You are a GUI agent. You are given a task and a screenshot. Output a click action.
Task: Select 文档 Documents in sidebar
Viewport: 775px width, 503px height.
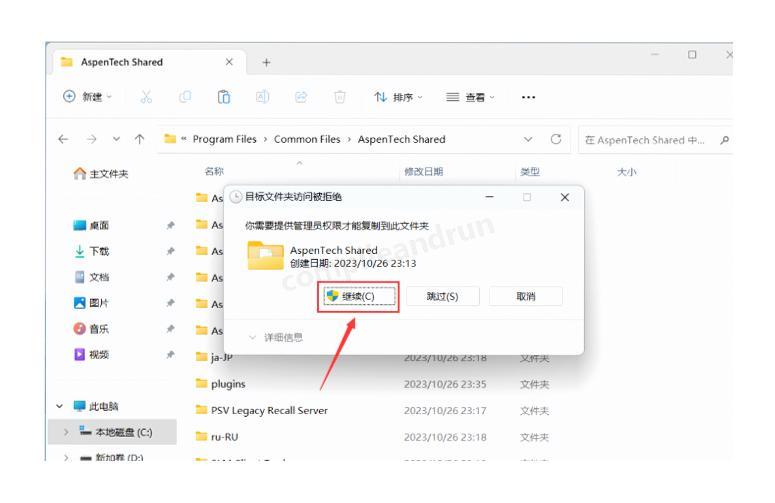(x=91, y=277)
